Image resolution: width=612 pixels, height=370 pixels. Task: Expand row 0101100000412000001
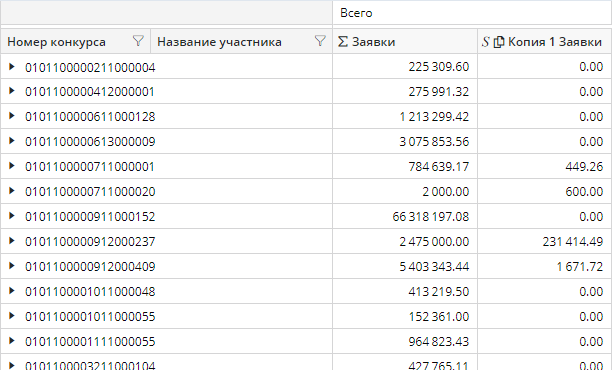pyautogui.click(x=12, y=91)
